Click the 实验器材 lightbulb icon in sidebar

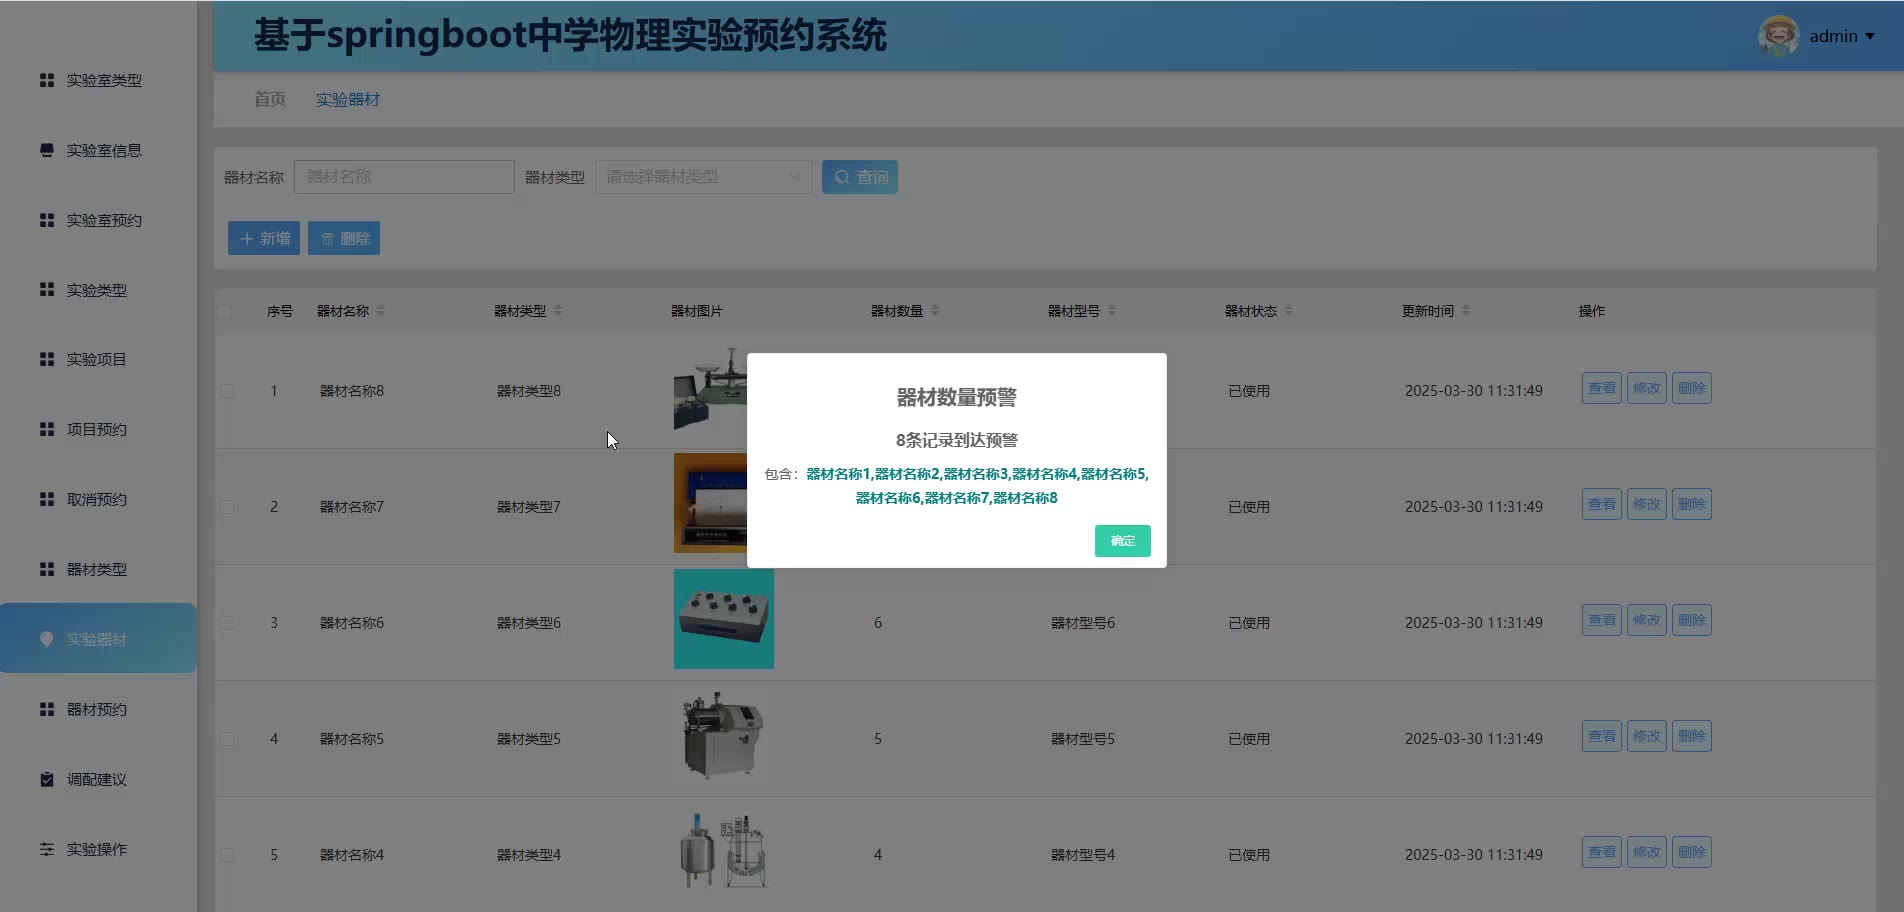tap(47, 639)
